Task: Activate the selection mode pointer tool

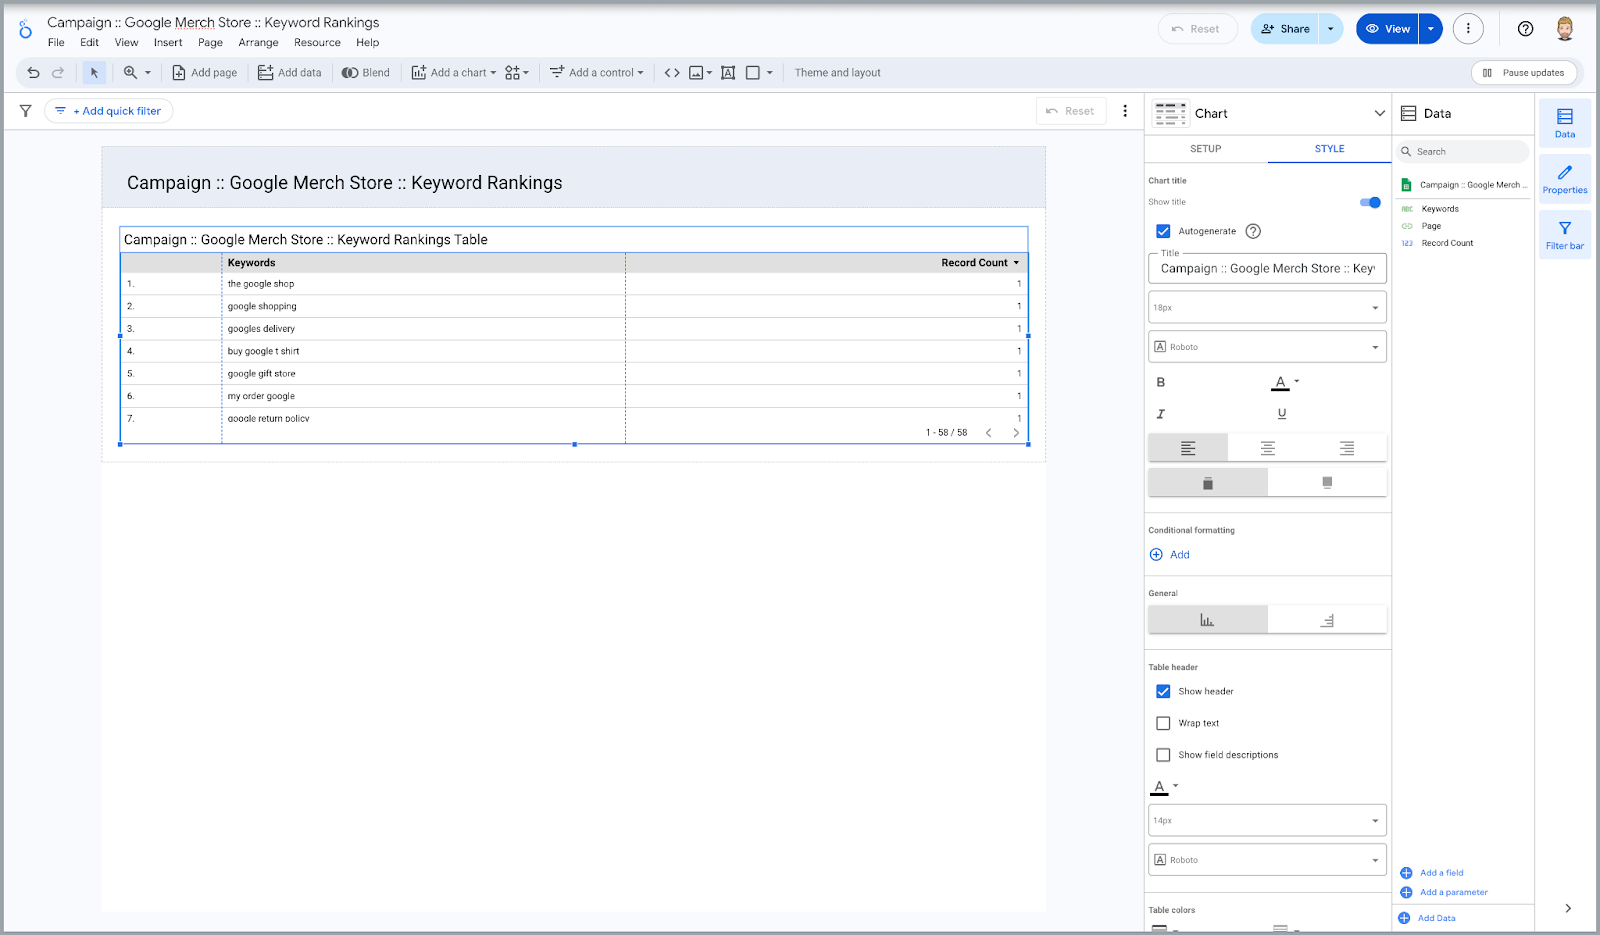Action: (x=94, y=73)
